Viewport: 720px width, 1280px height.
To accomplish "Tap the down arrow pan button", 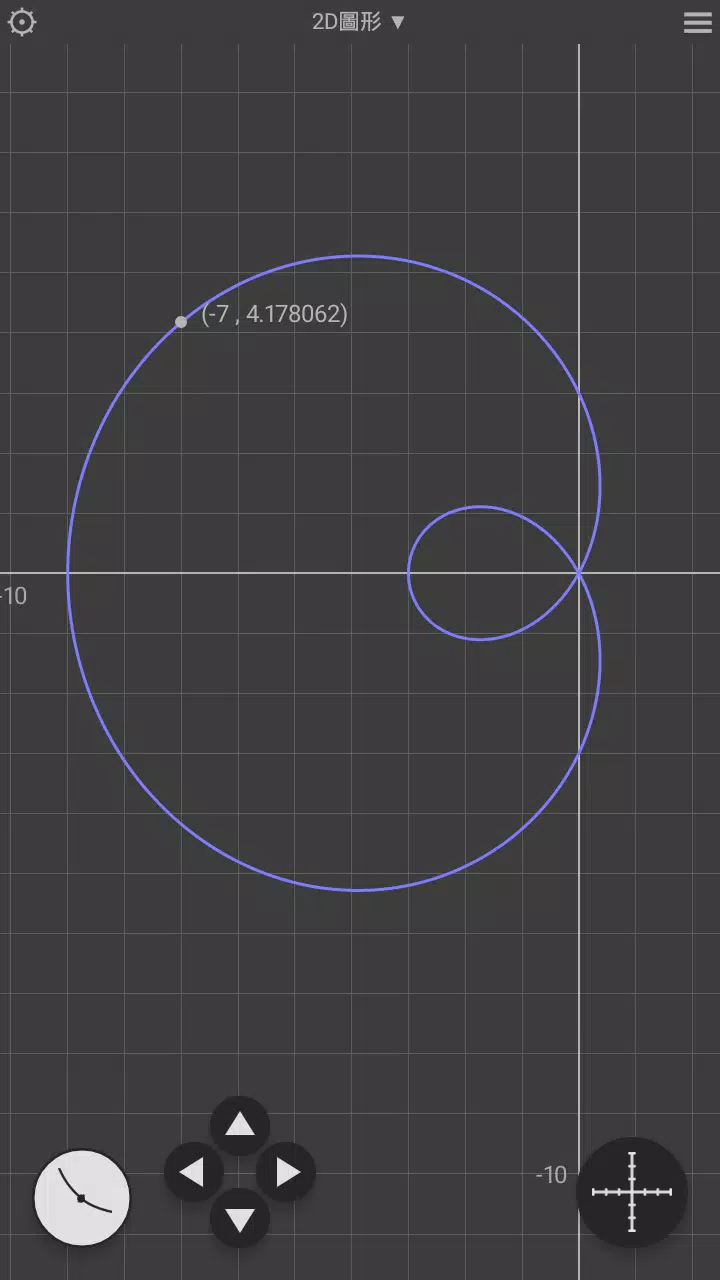I will (240, 1219).
